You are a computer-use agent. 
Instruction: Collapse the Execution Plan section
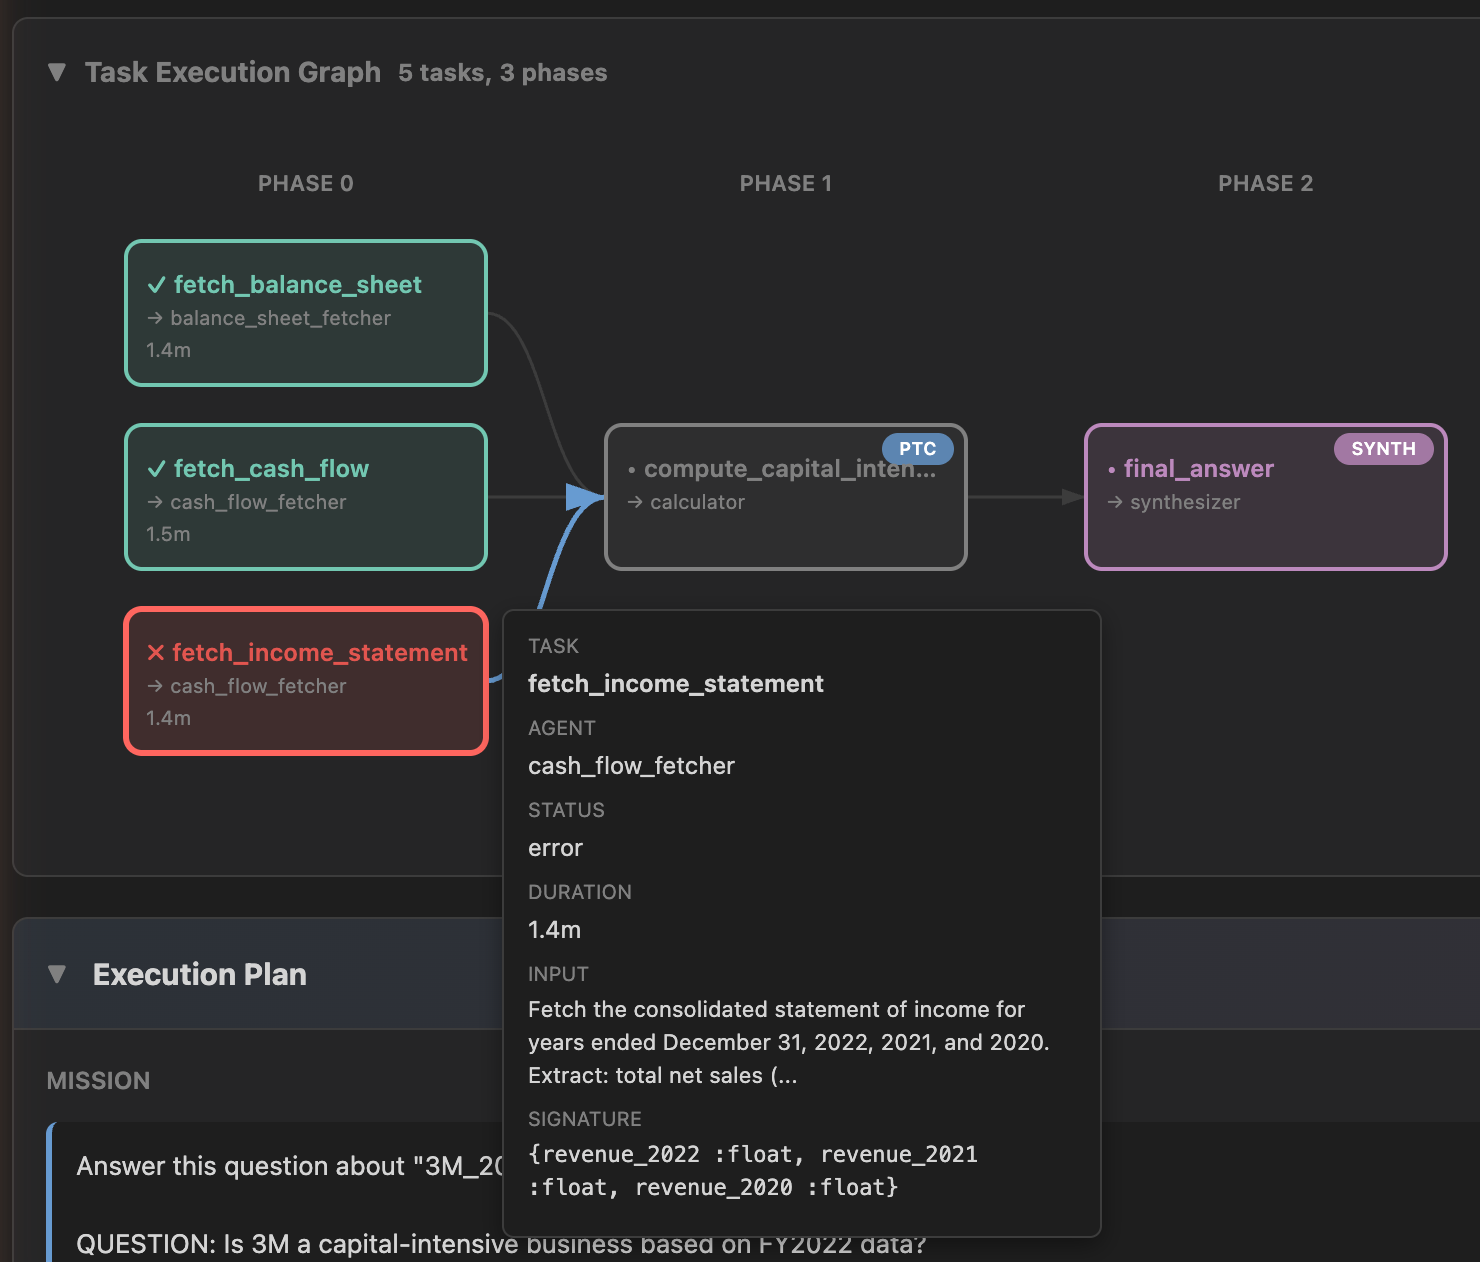[x=57, y=975]
